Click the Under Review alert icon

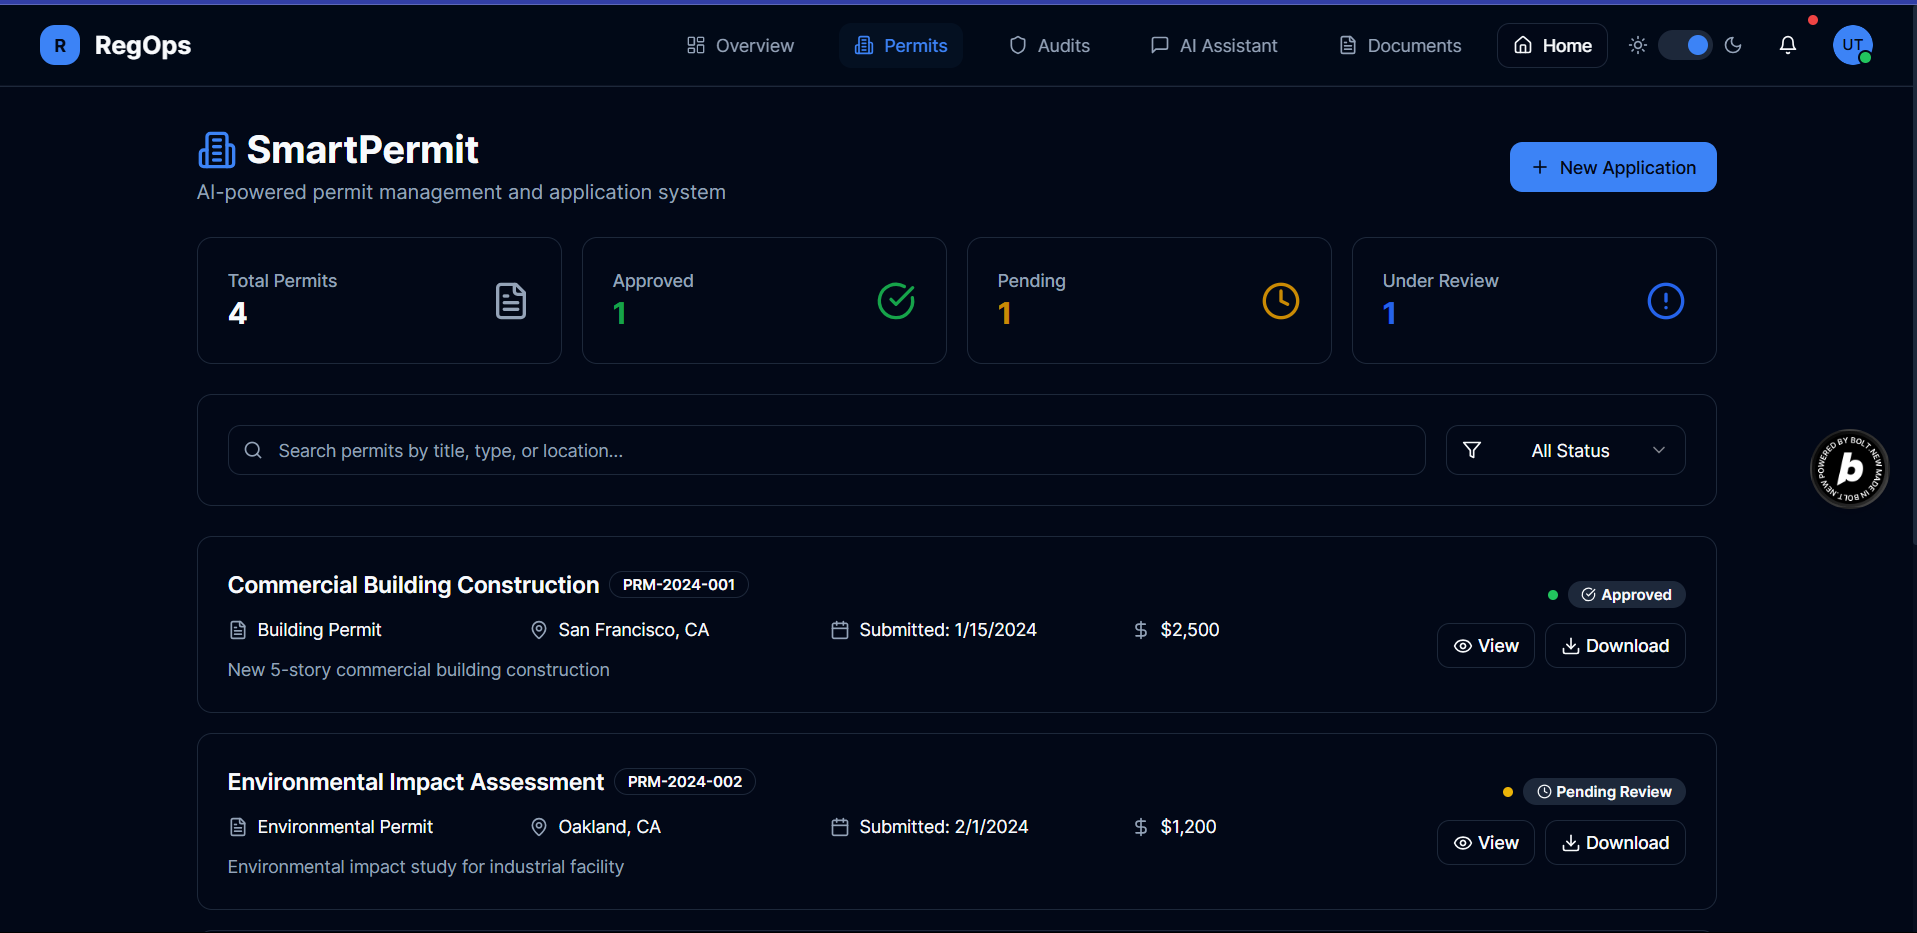tap(1665, 301)
